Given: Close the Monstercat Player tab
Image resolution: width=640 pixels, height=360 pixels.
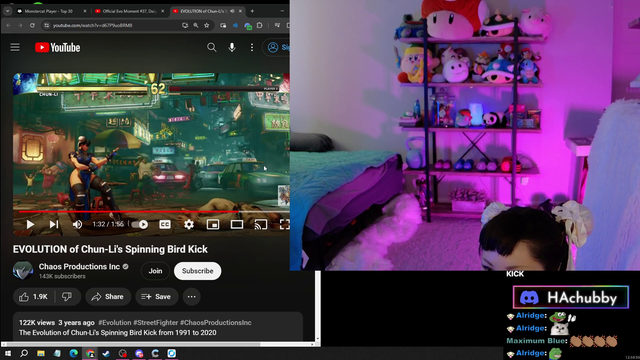Looking at the screenshot, I should click(x=85, y=11).
